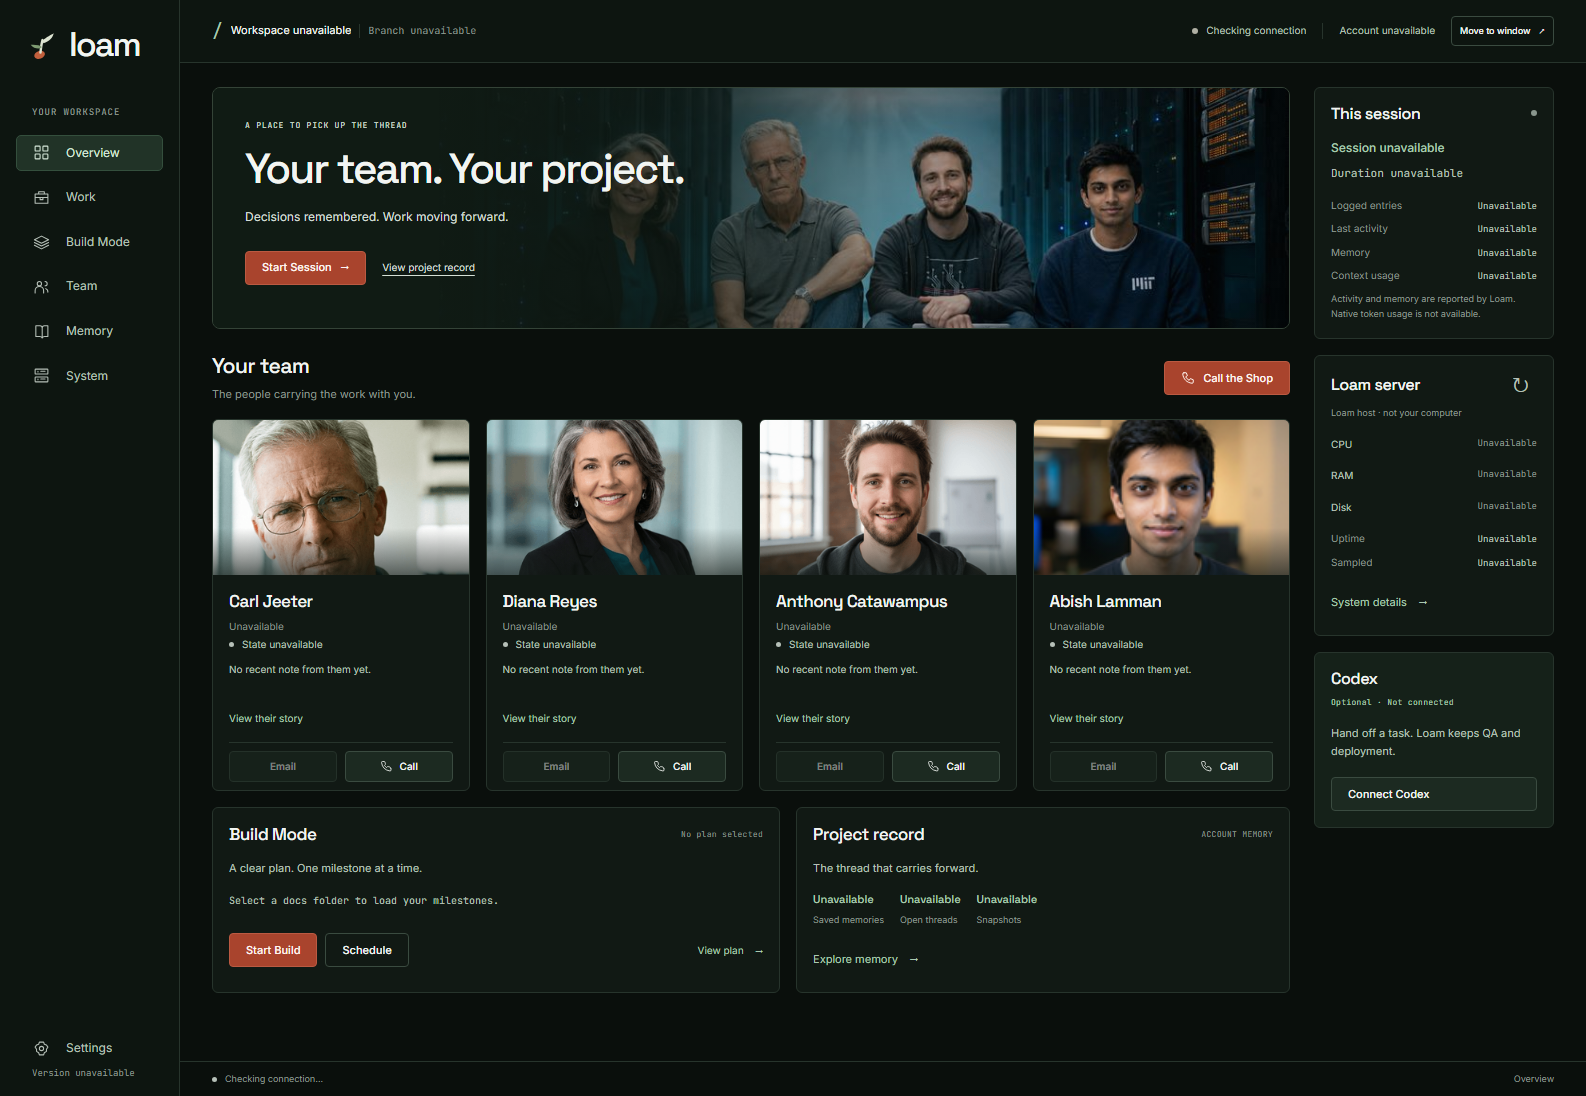Viewport: 1586px width, 1096px height.
Task: Open Build Mode in the sidebar
Action: pos(89,242)
